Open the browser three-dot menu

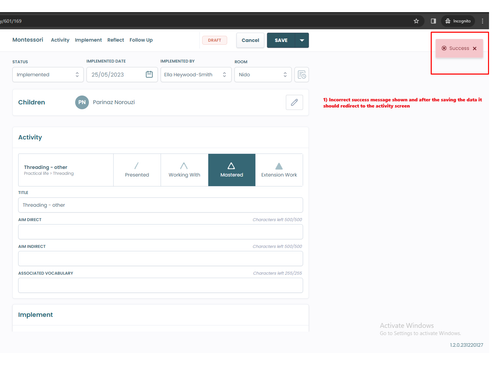tap(482, 21)
